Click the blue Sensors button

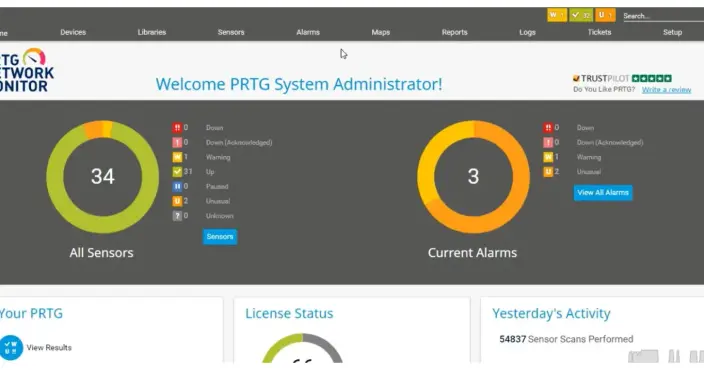(x=220, y=237)
